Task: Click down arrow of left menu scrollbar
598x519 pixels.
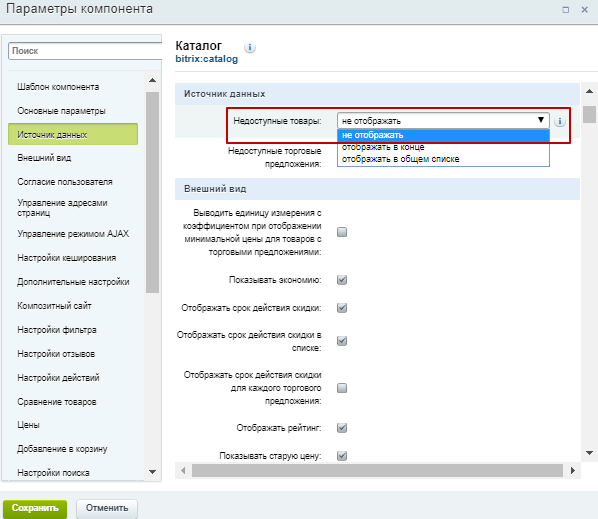Action: coord(153,472)
